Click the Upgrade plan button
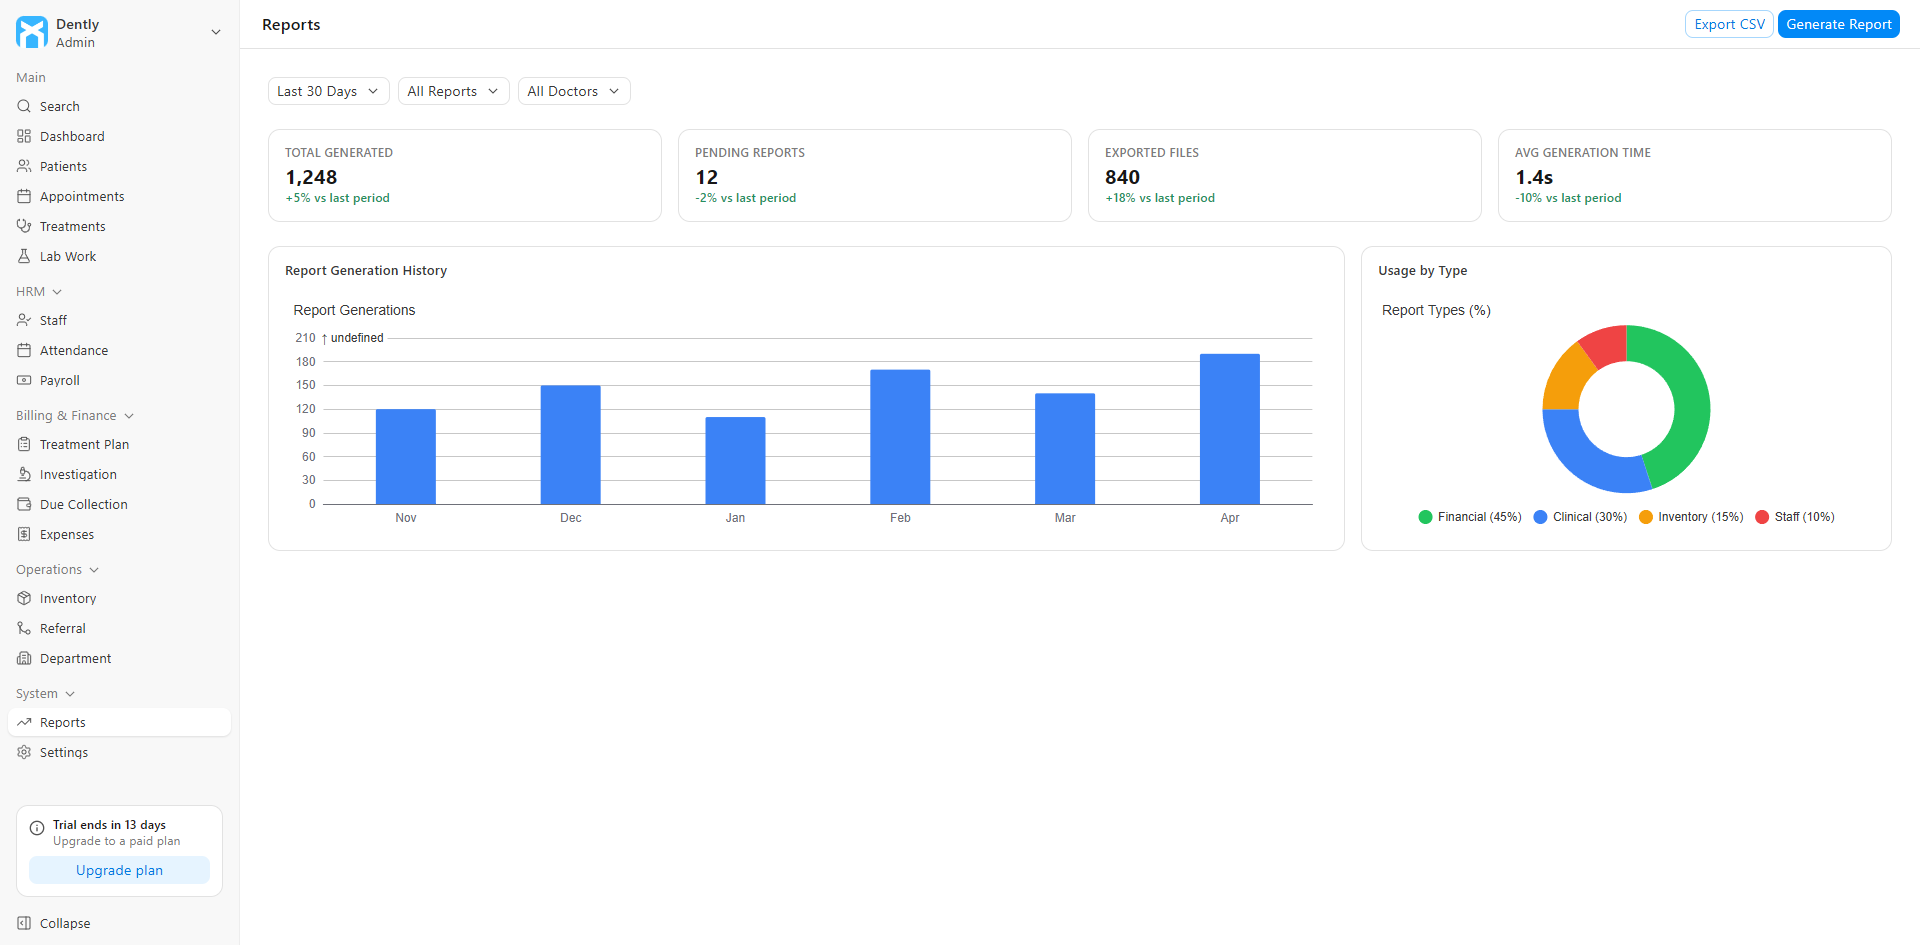 tap(119, 870)
